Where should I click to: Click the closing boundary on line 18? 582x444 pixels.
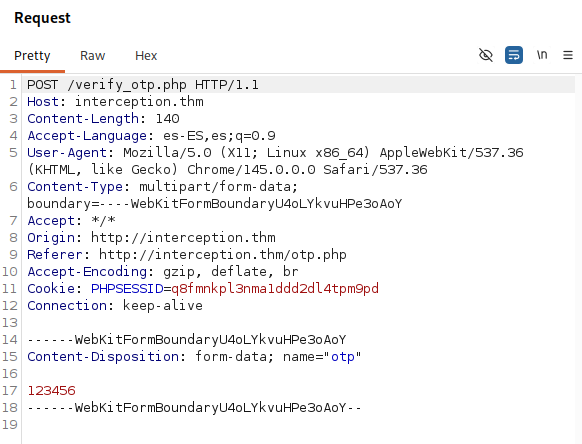point(194,408)
